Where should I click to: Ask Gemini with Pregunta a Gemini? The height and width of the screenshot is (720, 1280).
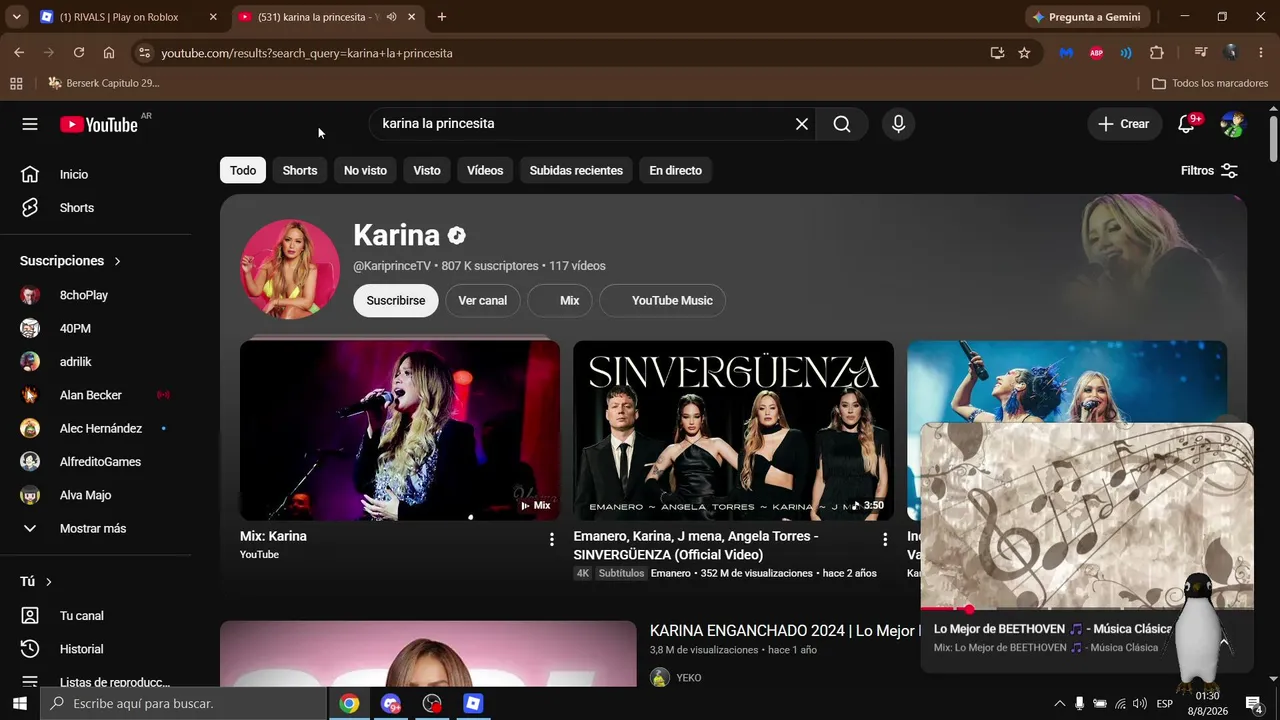[1088, 17]
